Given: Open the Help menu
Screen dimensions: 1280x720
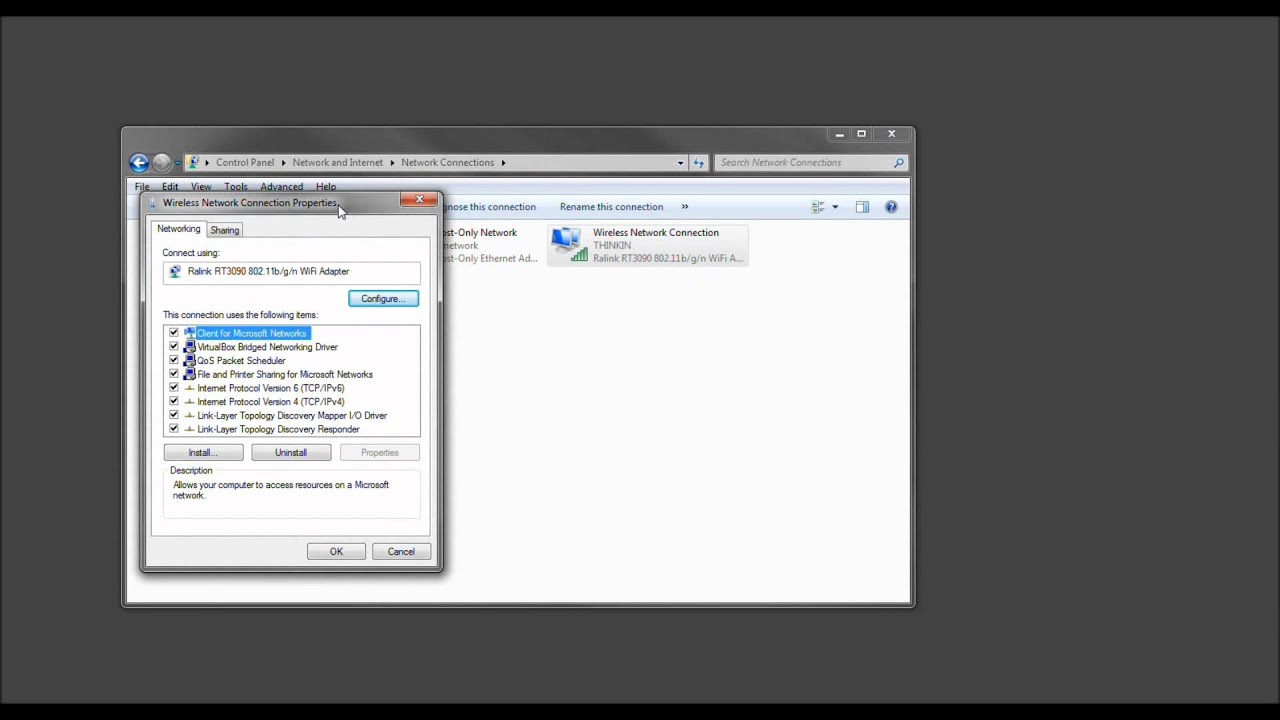Looking at the screenshot, I should click(x=326, y=186).
